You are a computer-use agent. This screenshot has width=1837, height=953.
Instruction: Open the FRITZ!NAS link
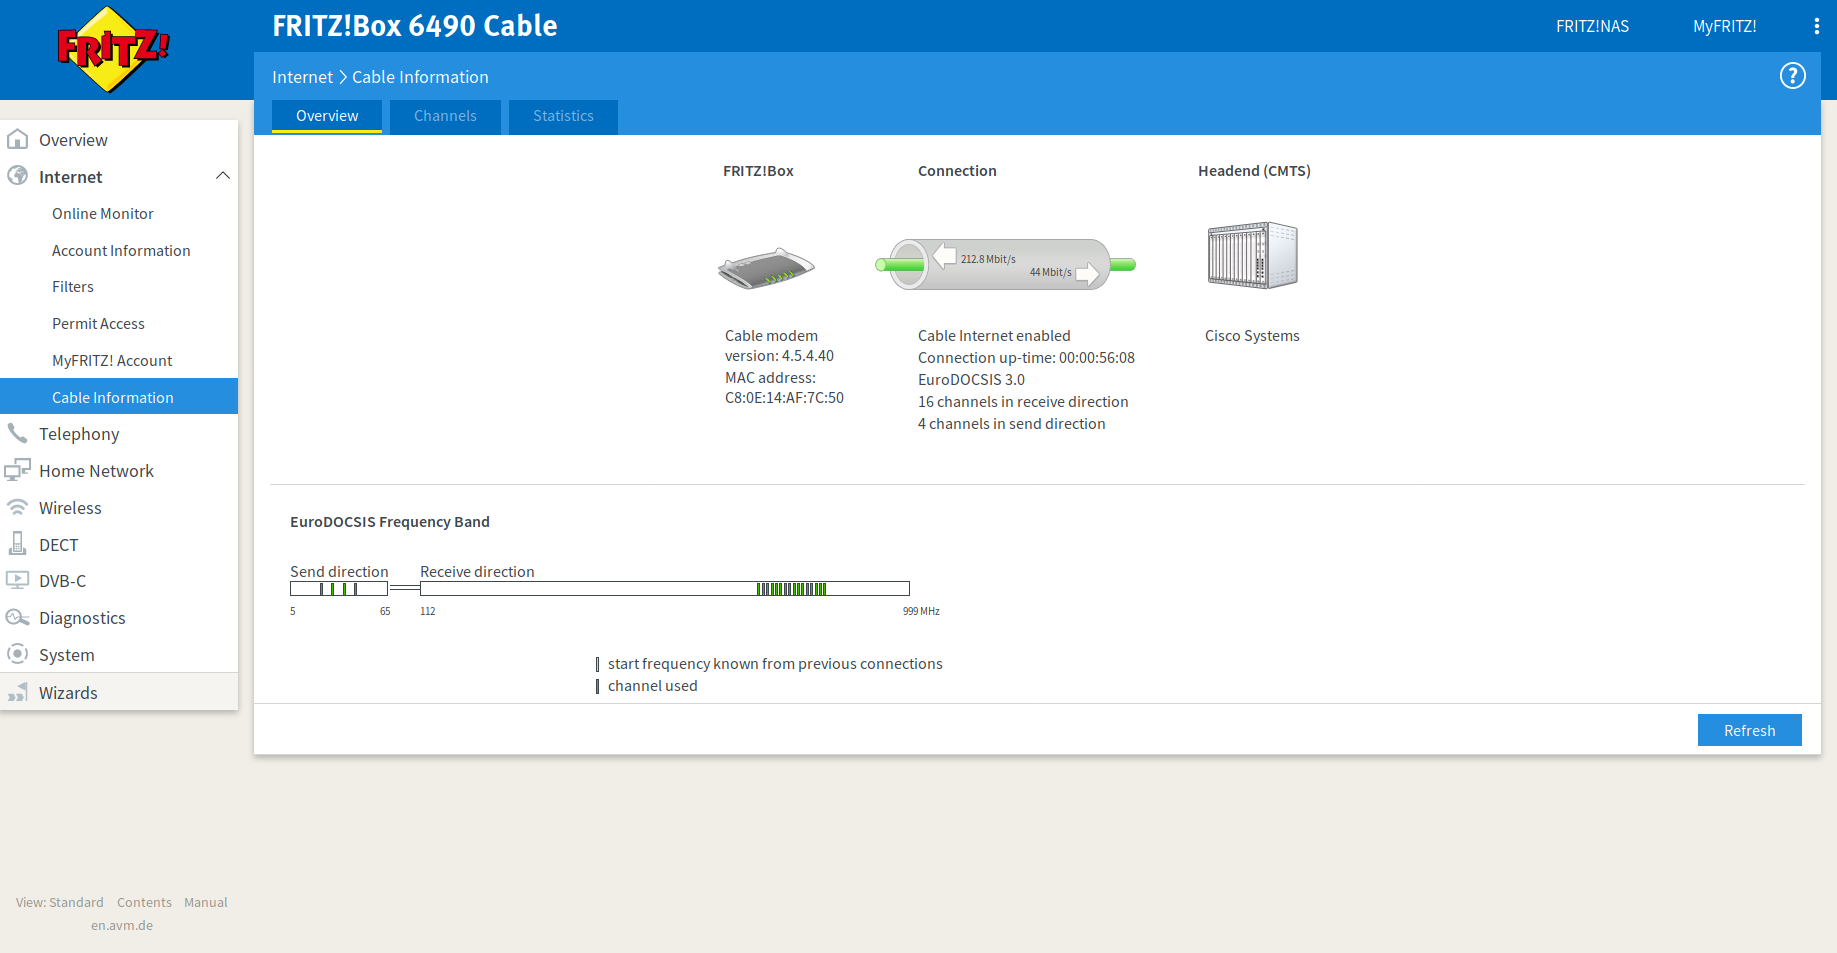point(1592,26)
